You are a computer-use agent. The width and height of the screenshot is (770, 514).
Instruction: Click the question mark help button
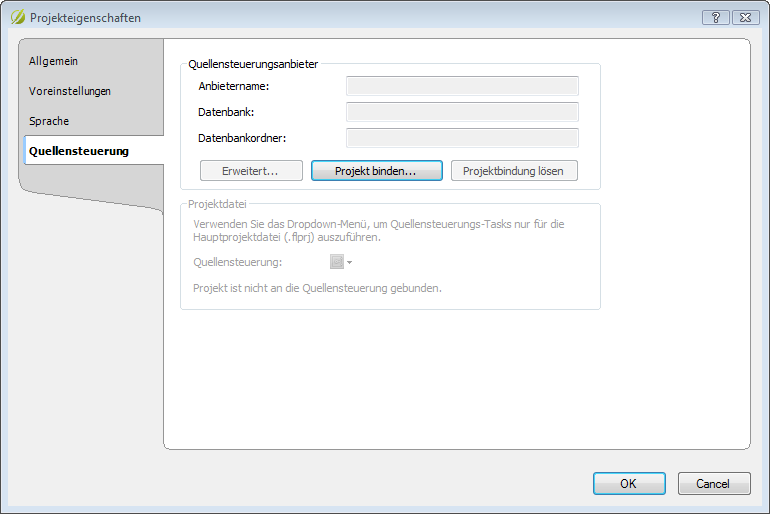[x=715, y=17]
